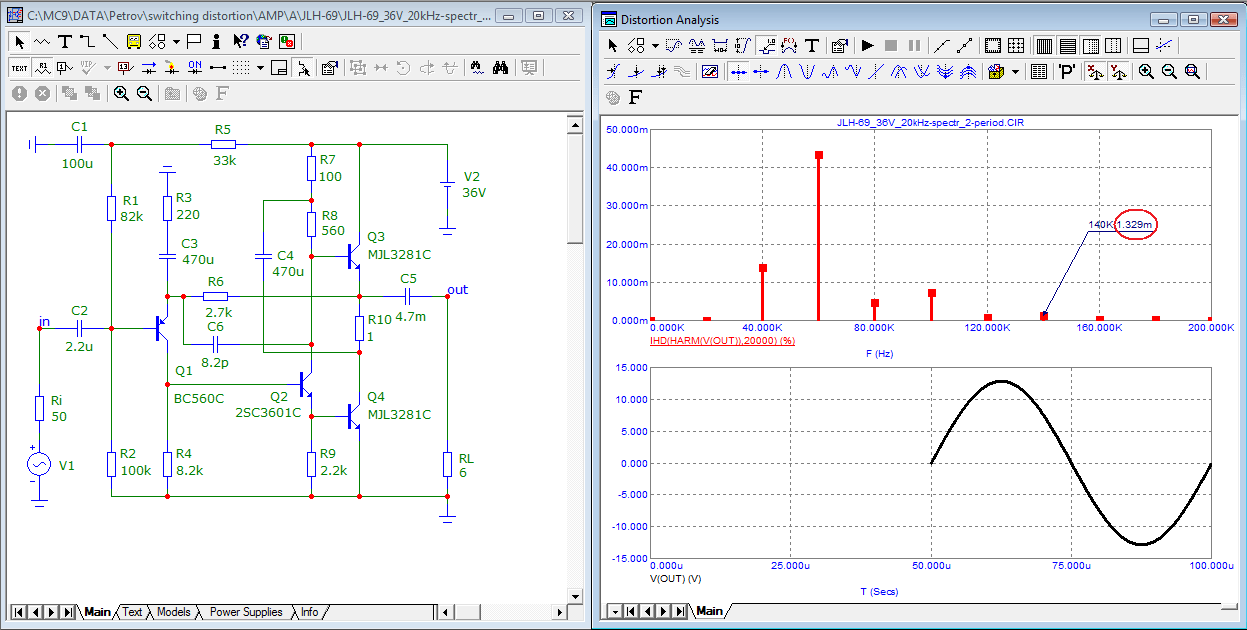Expand dropdown next to the VIP button
The height and width of the screenshot is (630, 1247).
pyautogui.click(x=107, y=68)
